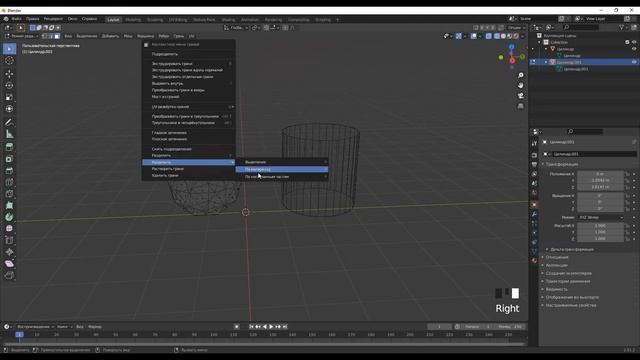640x360 pixels.
Task: Click the current frame number field
Action: (x=439, y=327)
